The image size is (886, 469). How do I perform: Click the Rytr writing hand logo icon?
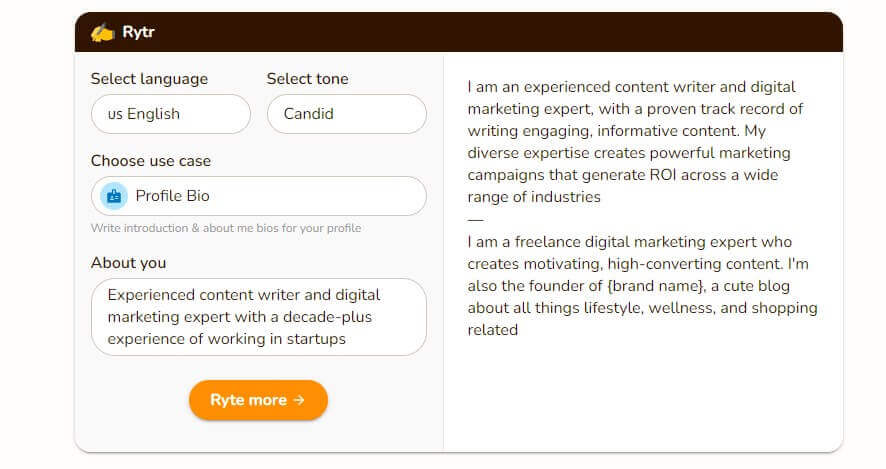pos(102,32)
